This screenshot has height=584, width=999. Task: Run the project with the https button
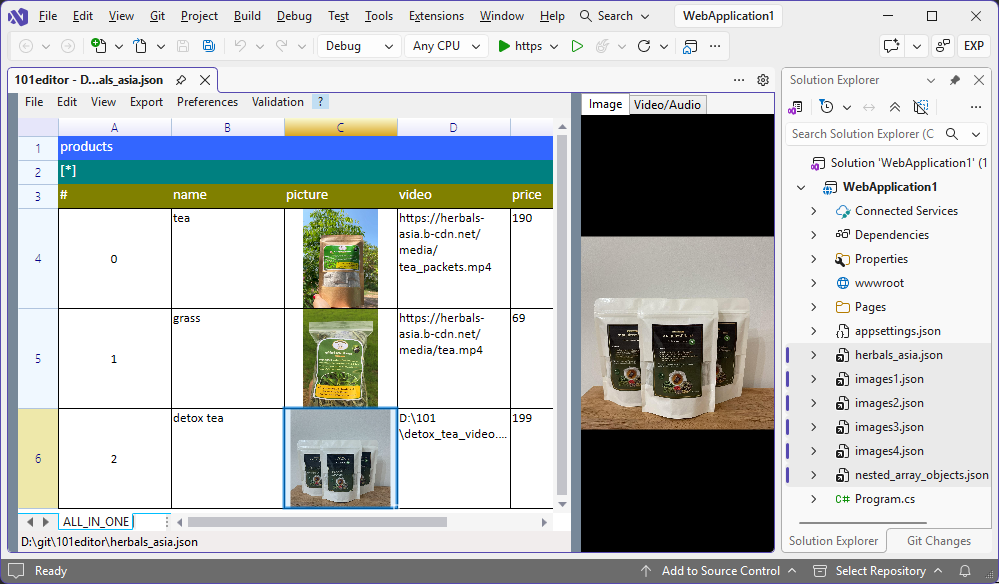tap(520, 46)
